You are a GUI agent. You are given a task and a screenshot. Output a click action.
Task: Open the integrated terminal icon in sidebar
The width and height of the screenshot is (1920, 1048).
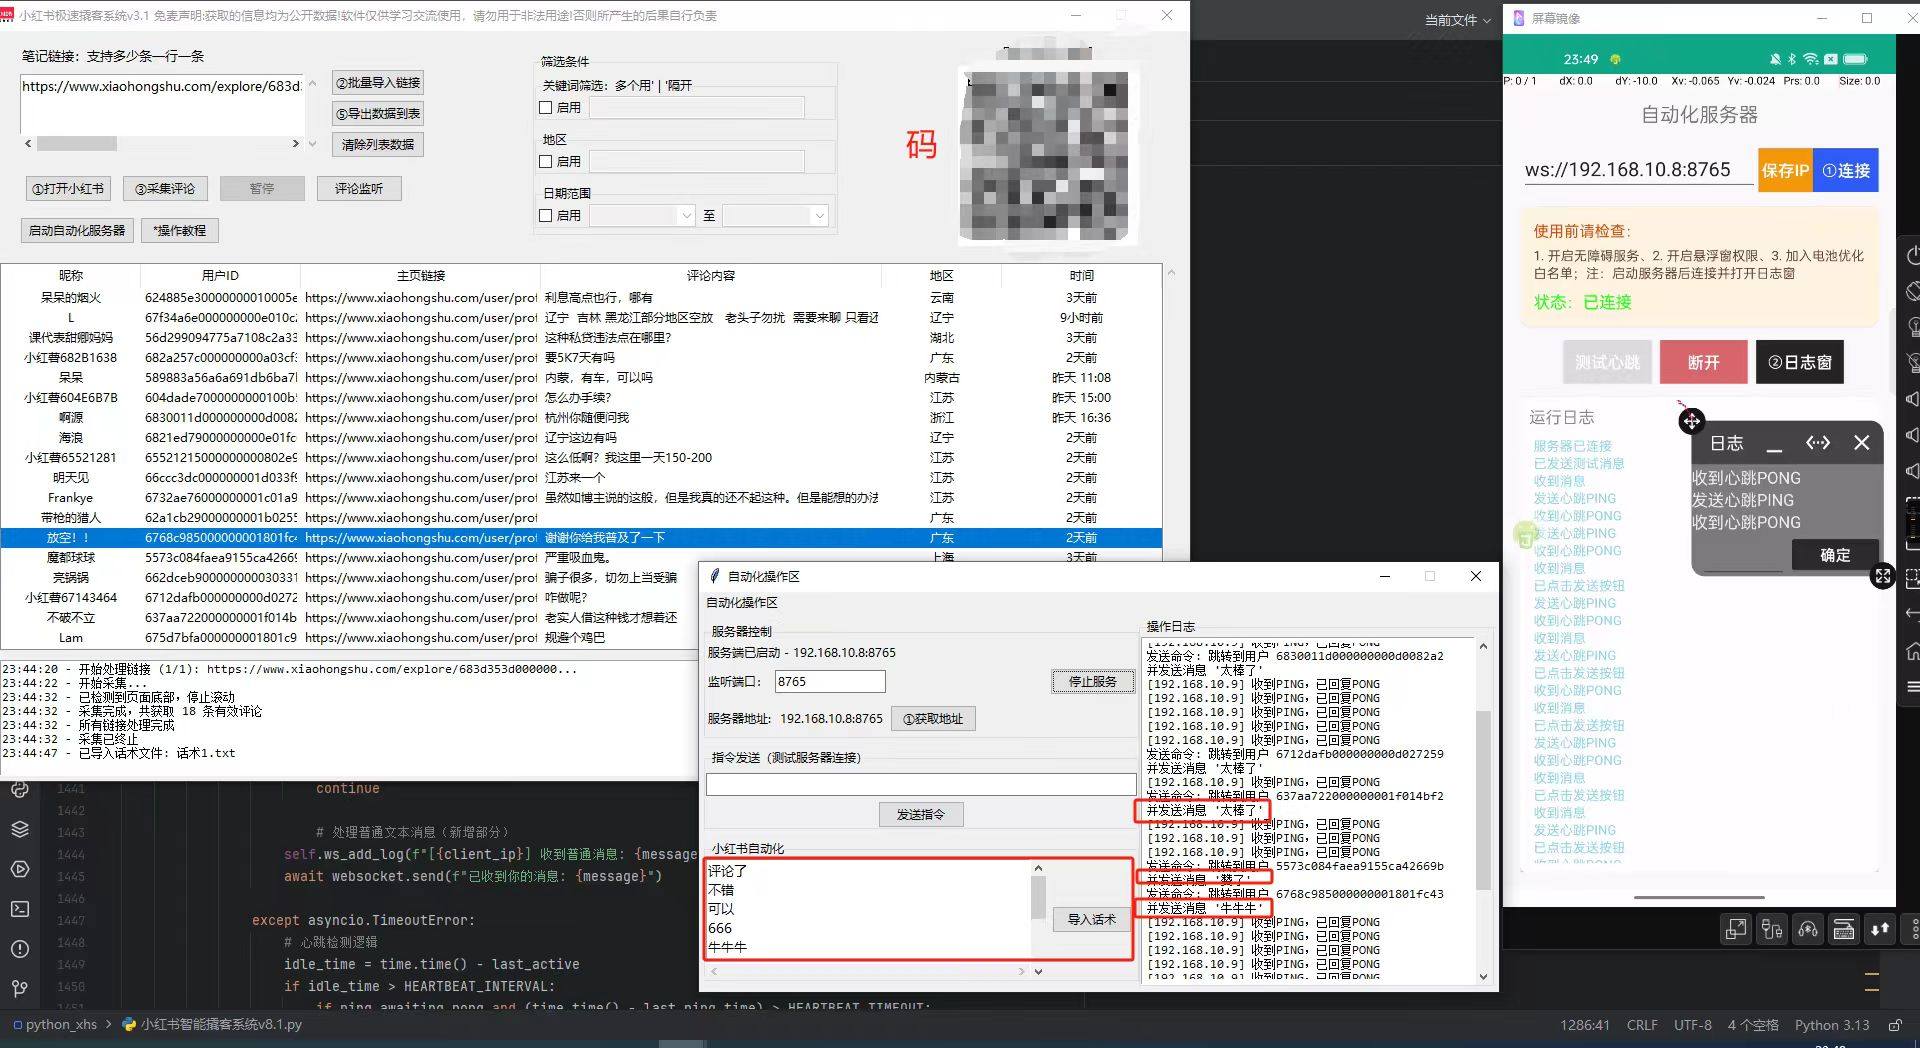(x=19, y=909)
